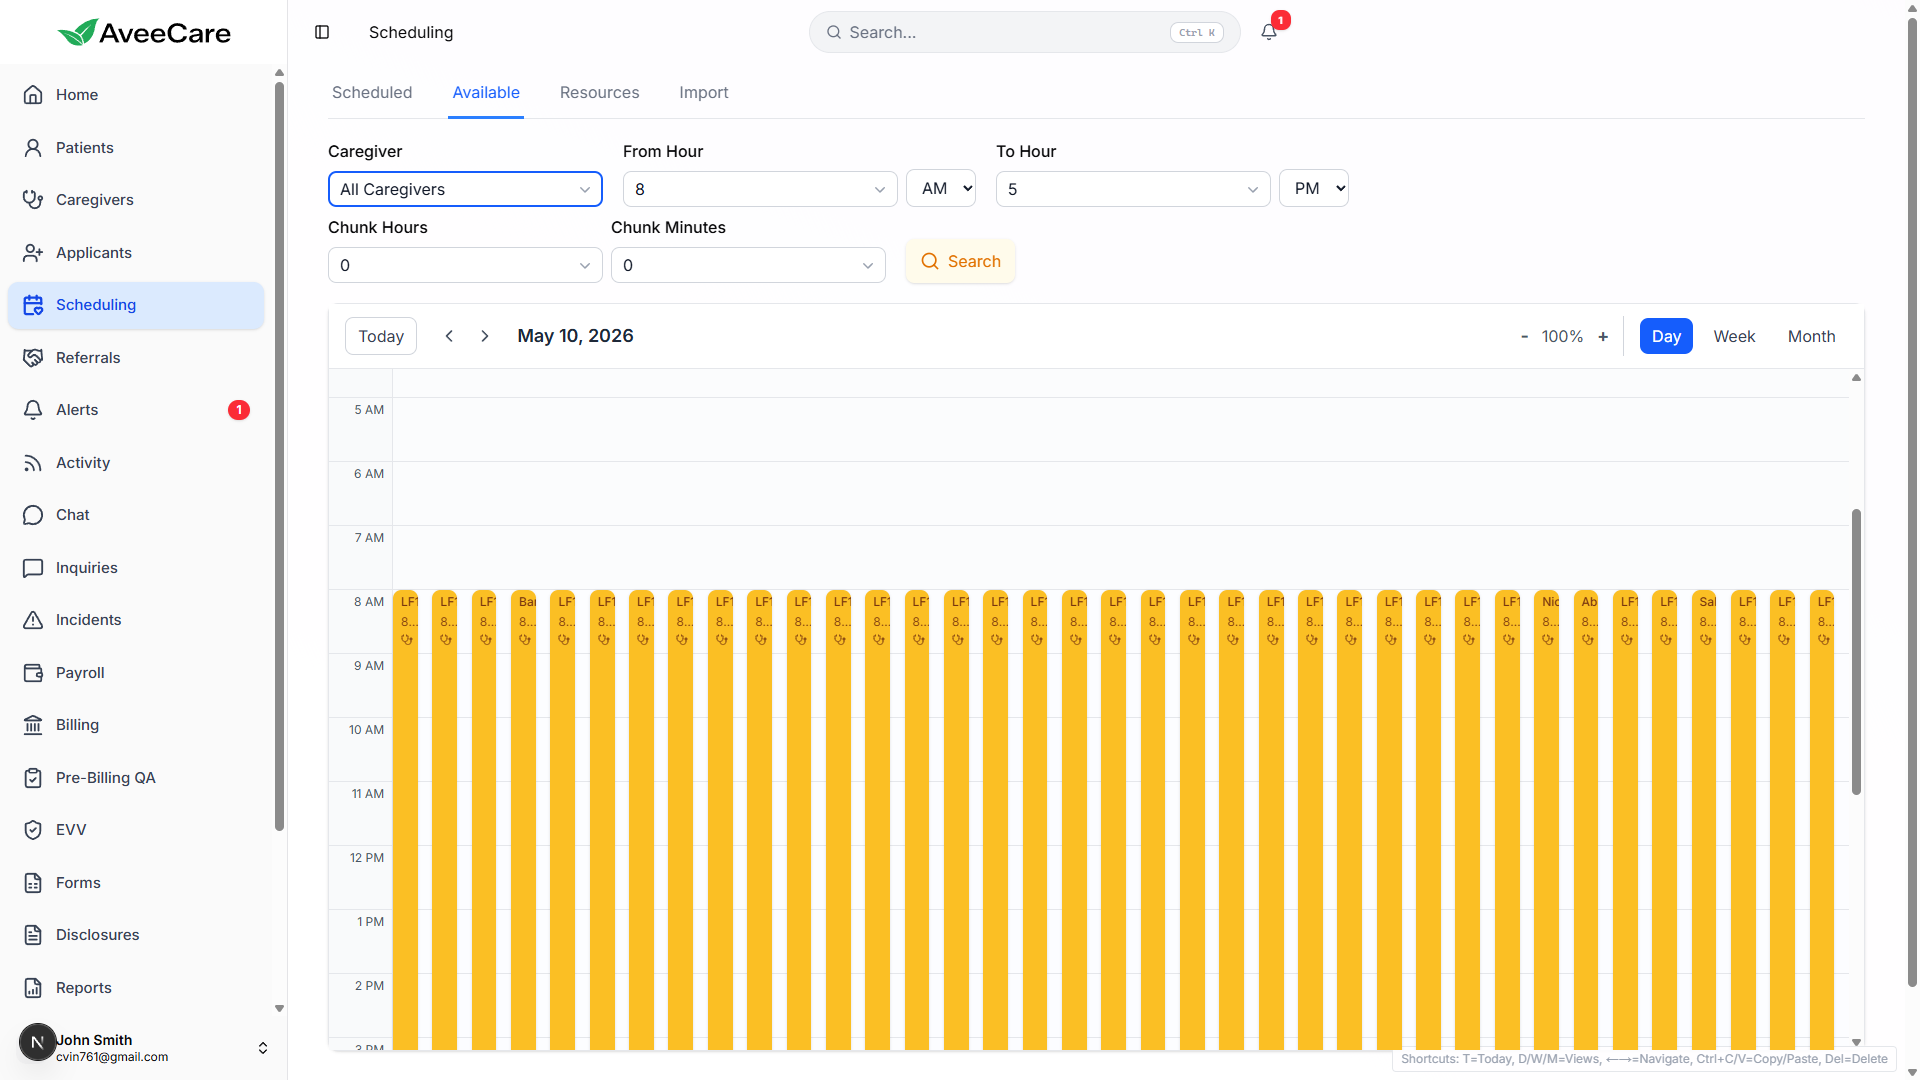Screen dimensions: 1920x1080
Task: Open the Resources tab
Action: tap(599, 93)
